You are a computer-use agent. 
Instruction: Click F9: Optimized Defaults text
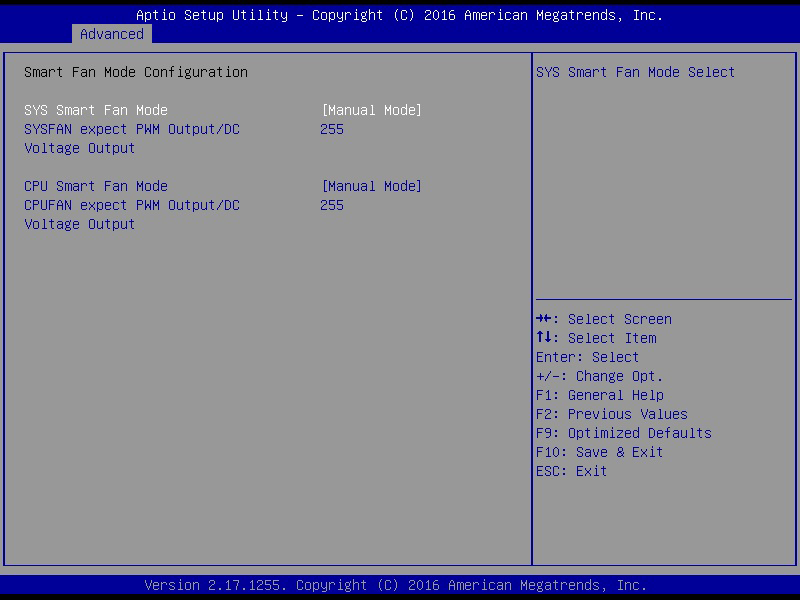[623, 433]
